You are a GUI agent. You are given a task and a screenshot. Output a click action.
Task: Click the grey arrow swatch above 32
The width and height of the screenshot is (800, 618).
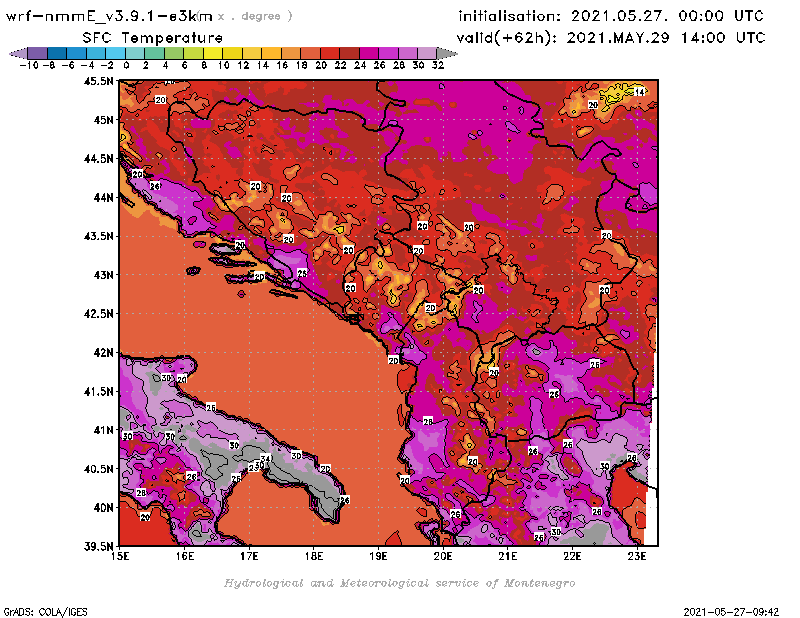447,53
